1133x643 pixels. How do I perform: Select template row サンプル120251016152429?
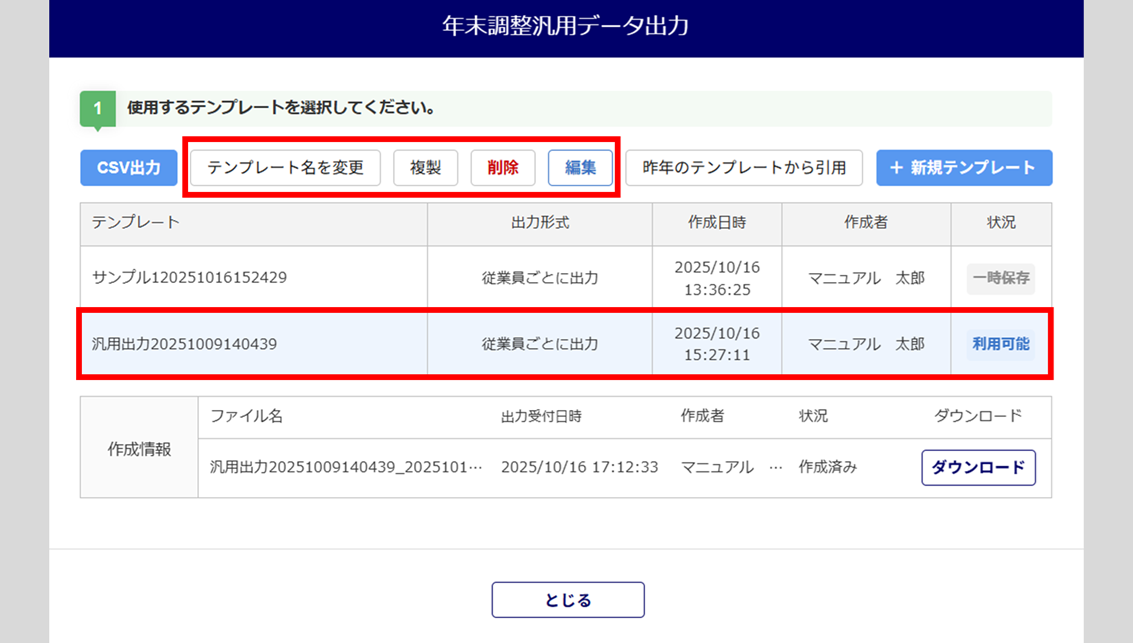coord(566,278)
